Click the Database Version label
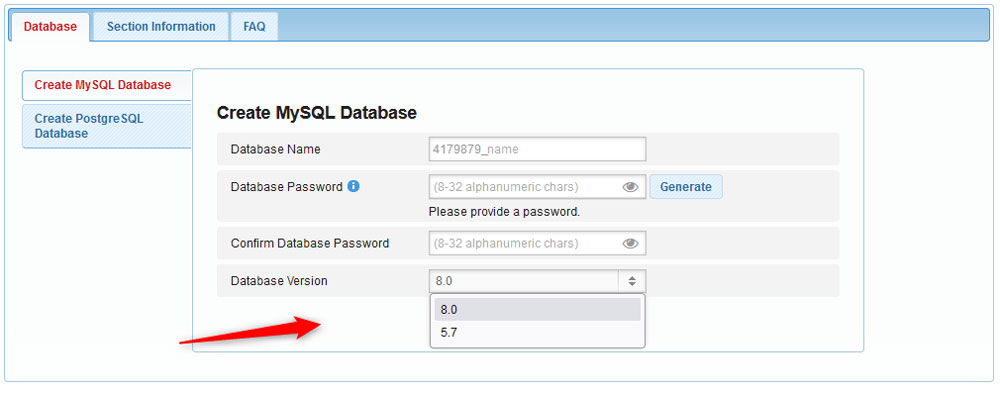Screen dimensions: 1000x394 tap(279, 281)
